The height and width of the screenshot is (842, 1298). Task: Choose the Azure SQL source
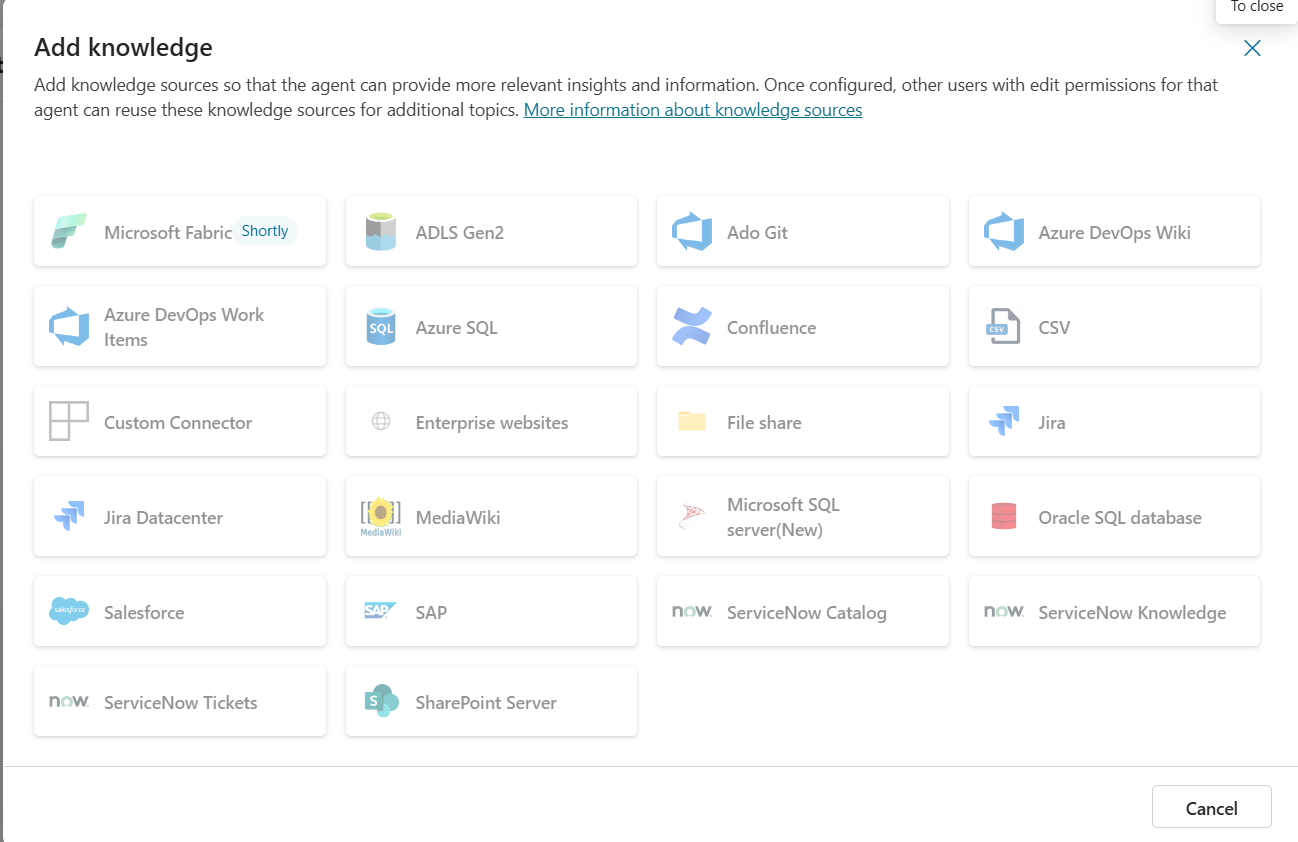tap(491, 326)
